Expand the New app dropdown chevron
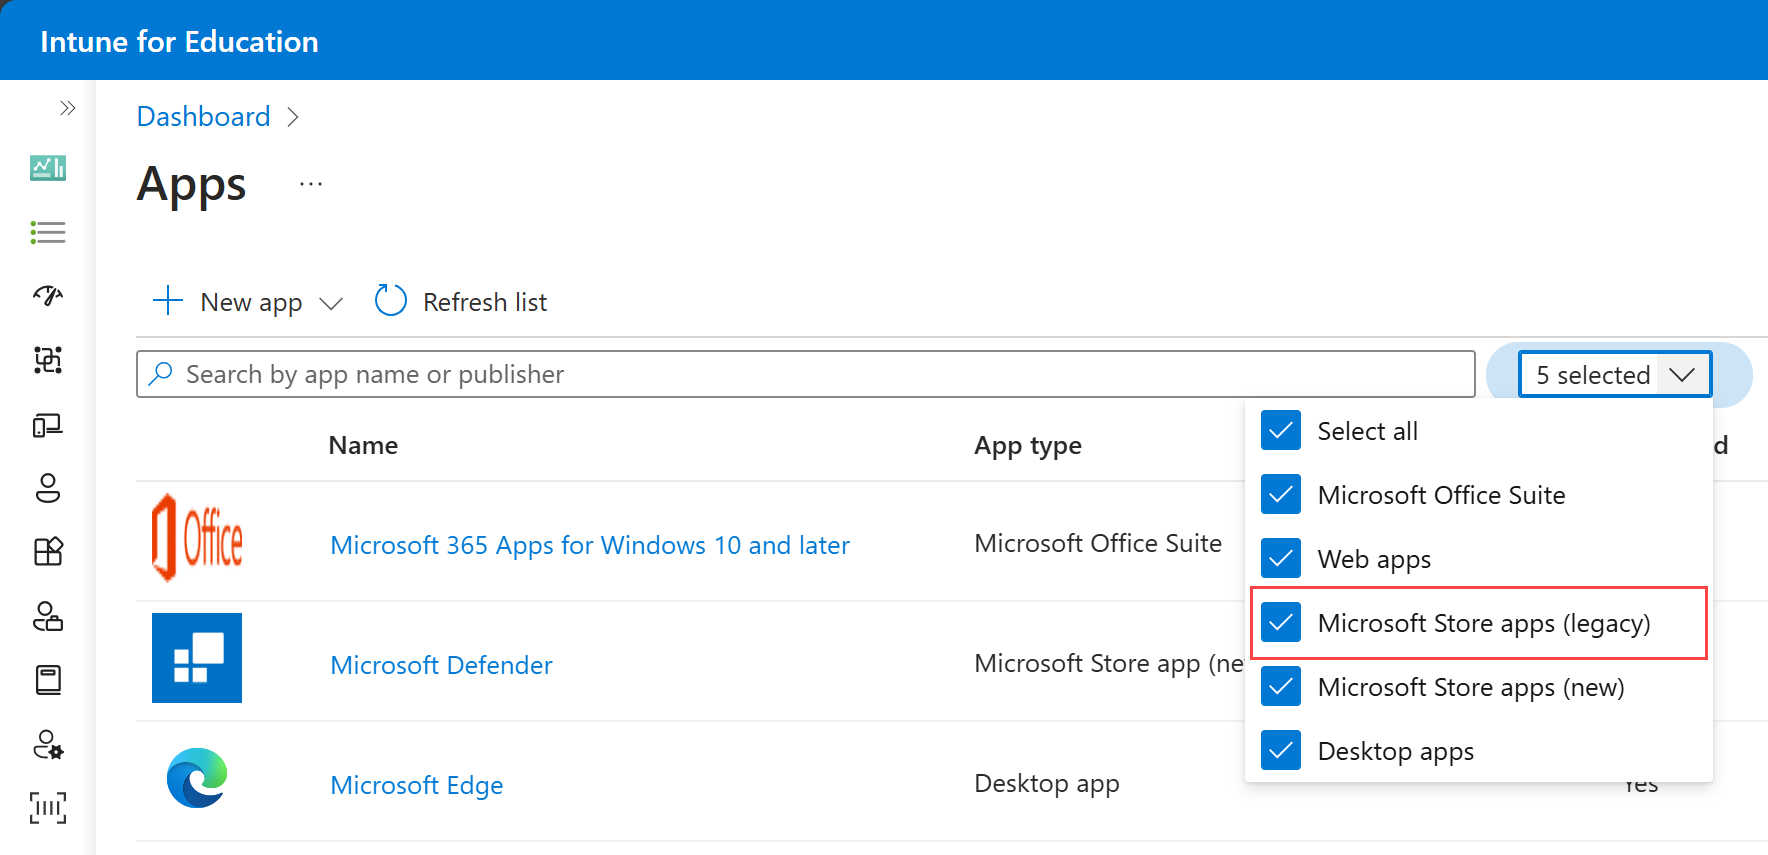The height and width of the screenshot is (855, 1768). [x=331, y=303]
